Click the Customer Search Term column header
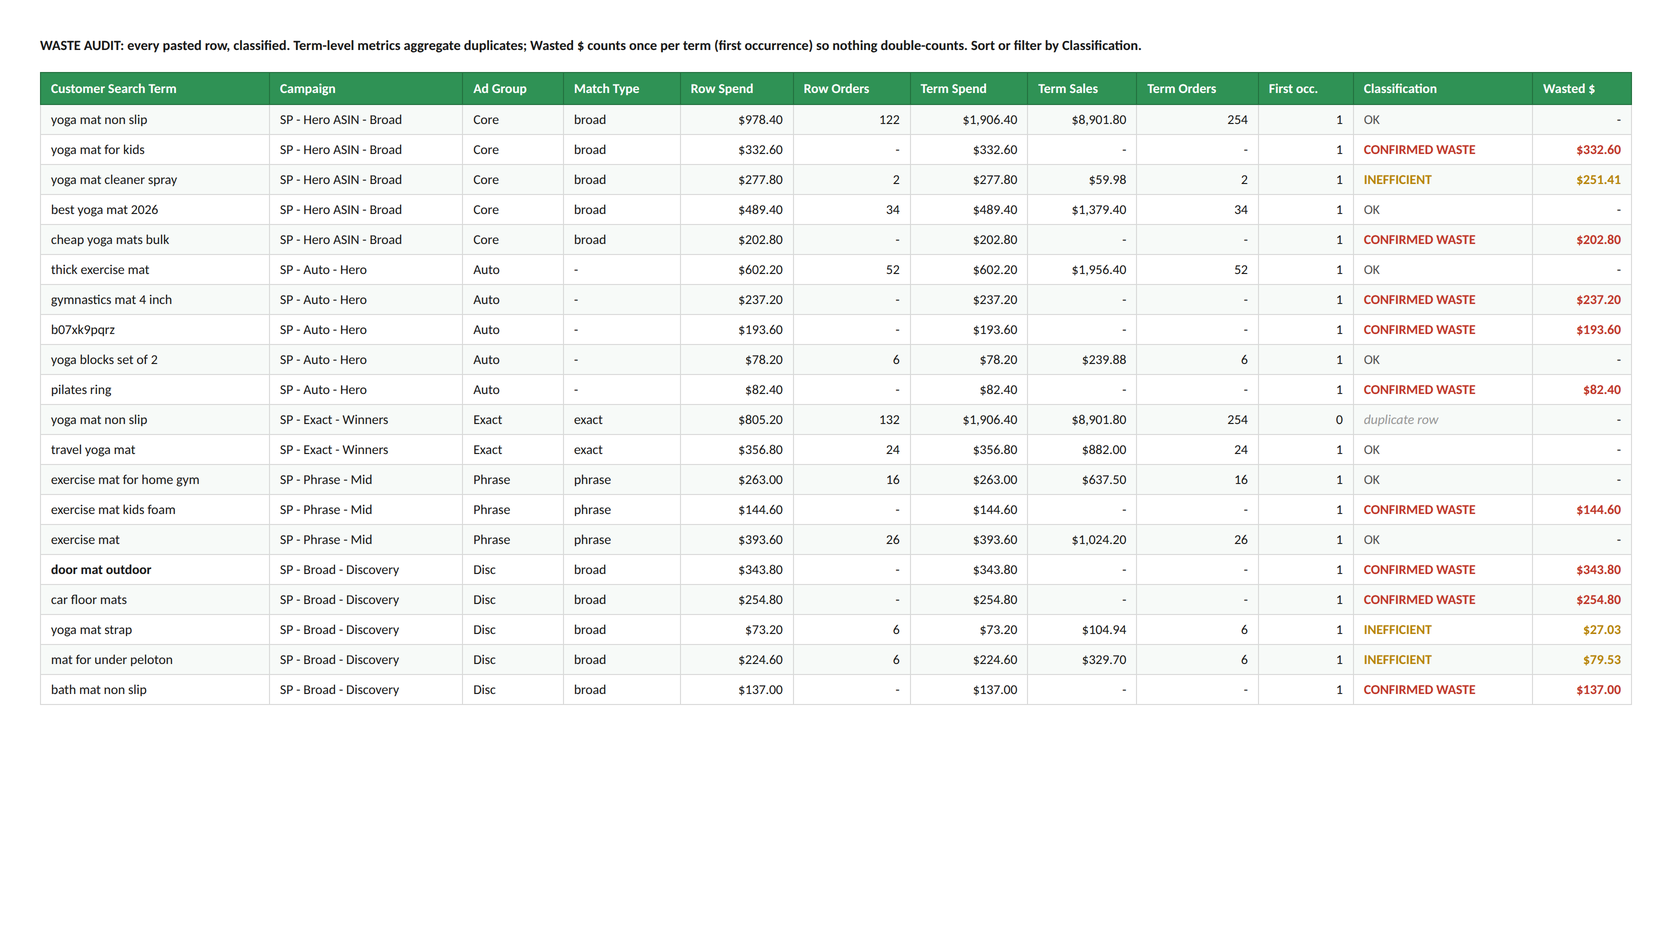1672x941 pixels. (154, 89)
